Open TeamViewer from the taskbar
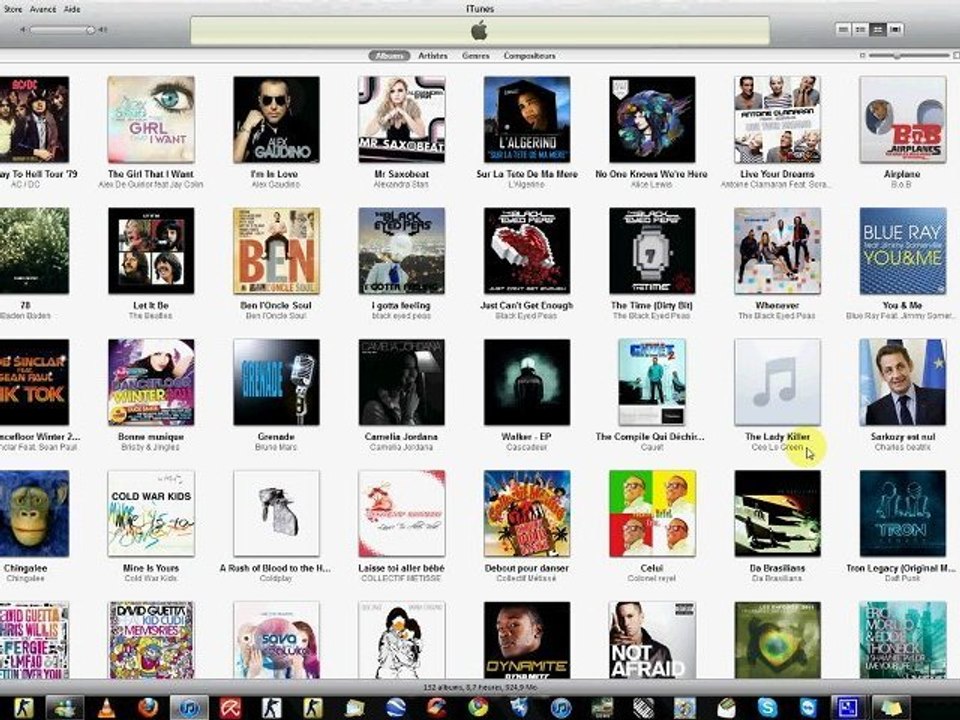Image resolution: width=960 pixels, height=720 pixels. (x=808, y=708)
